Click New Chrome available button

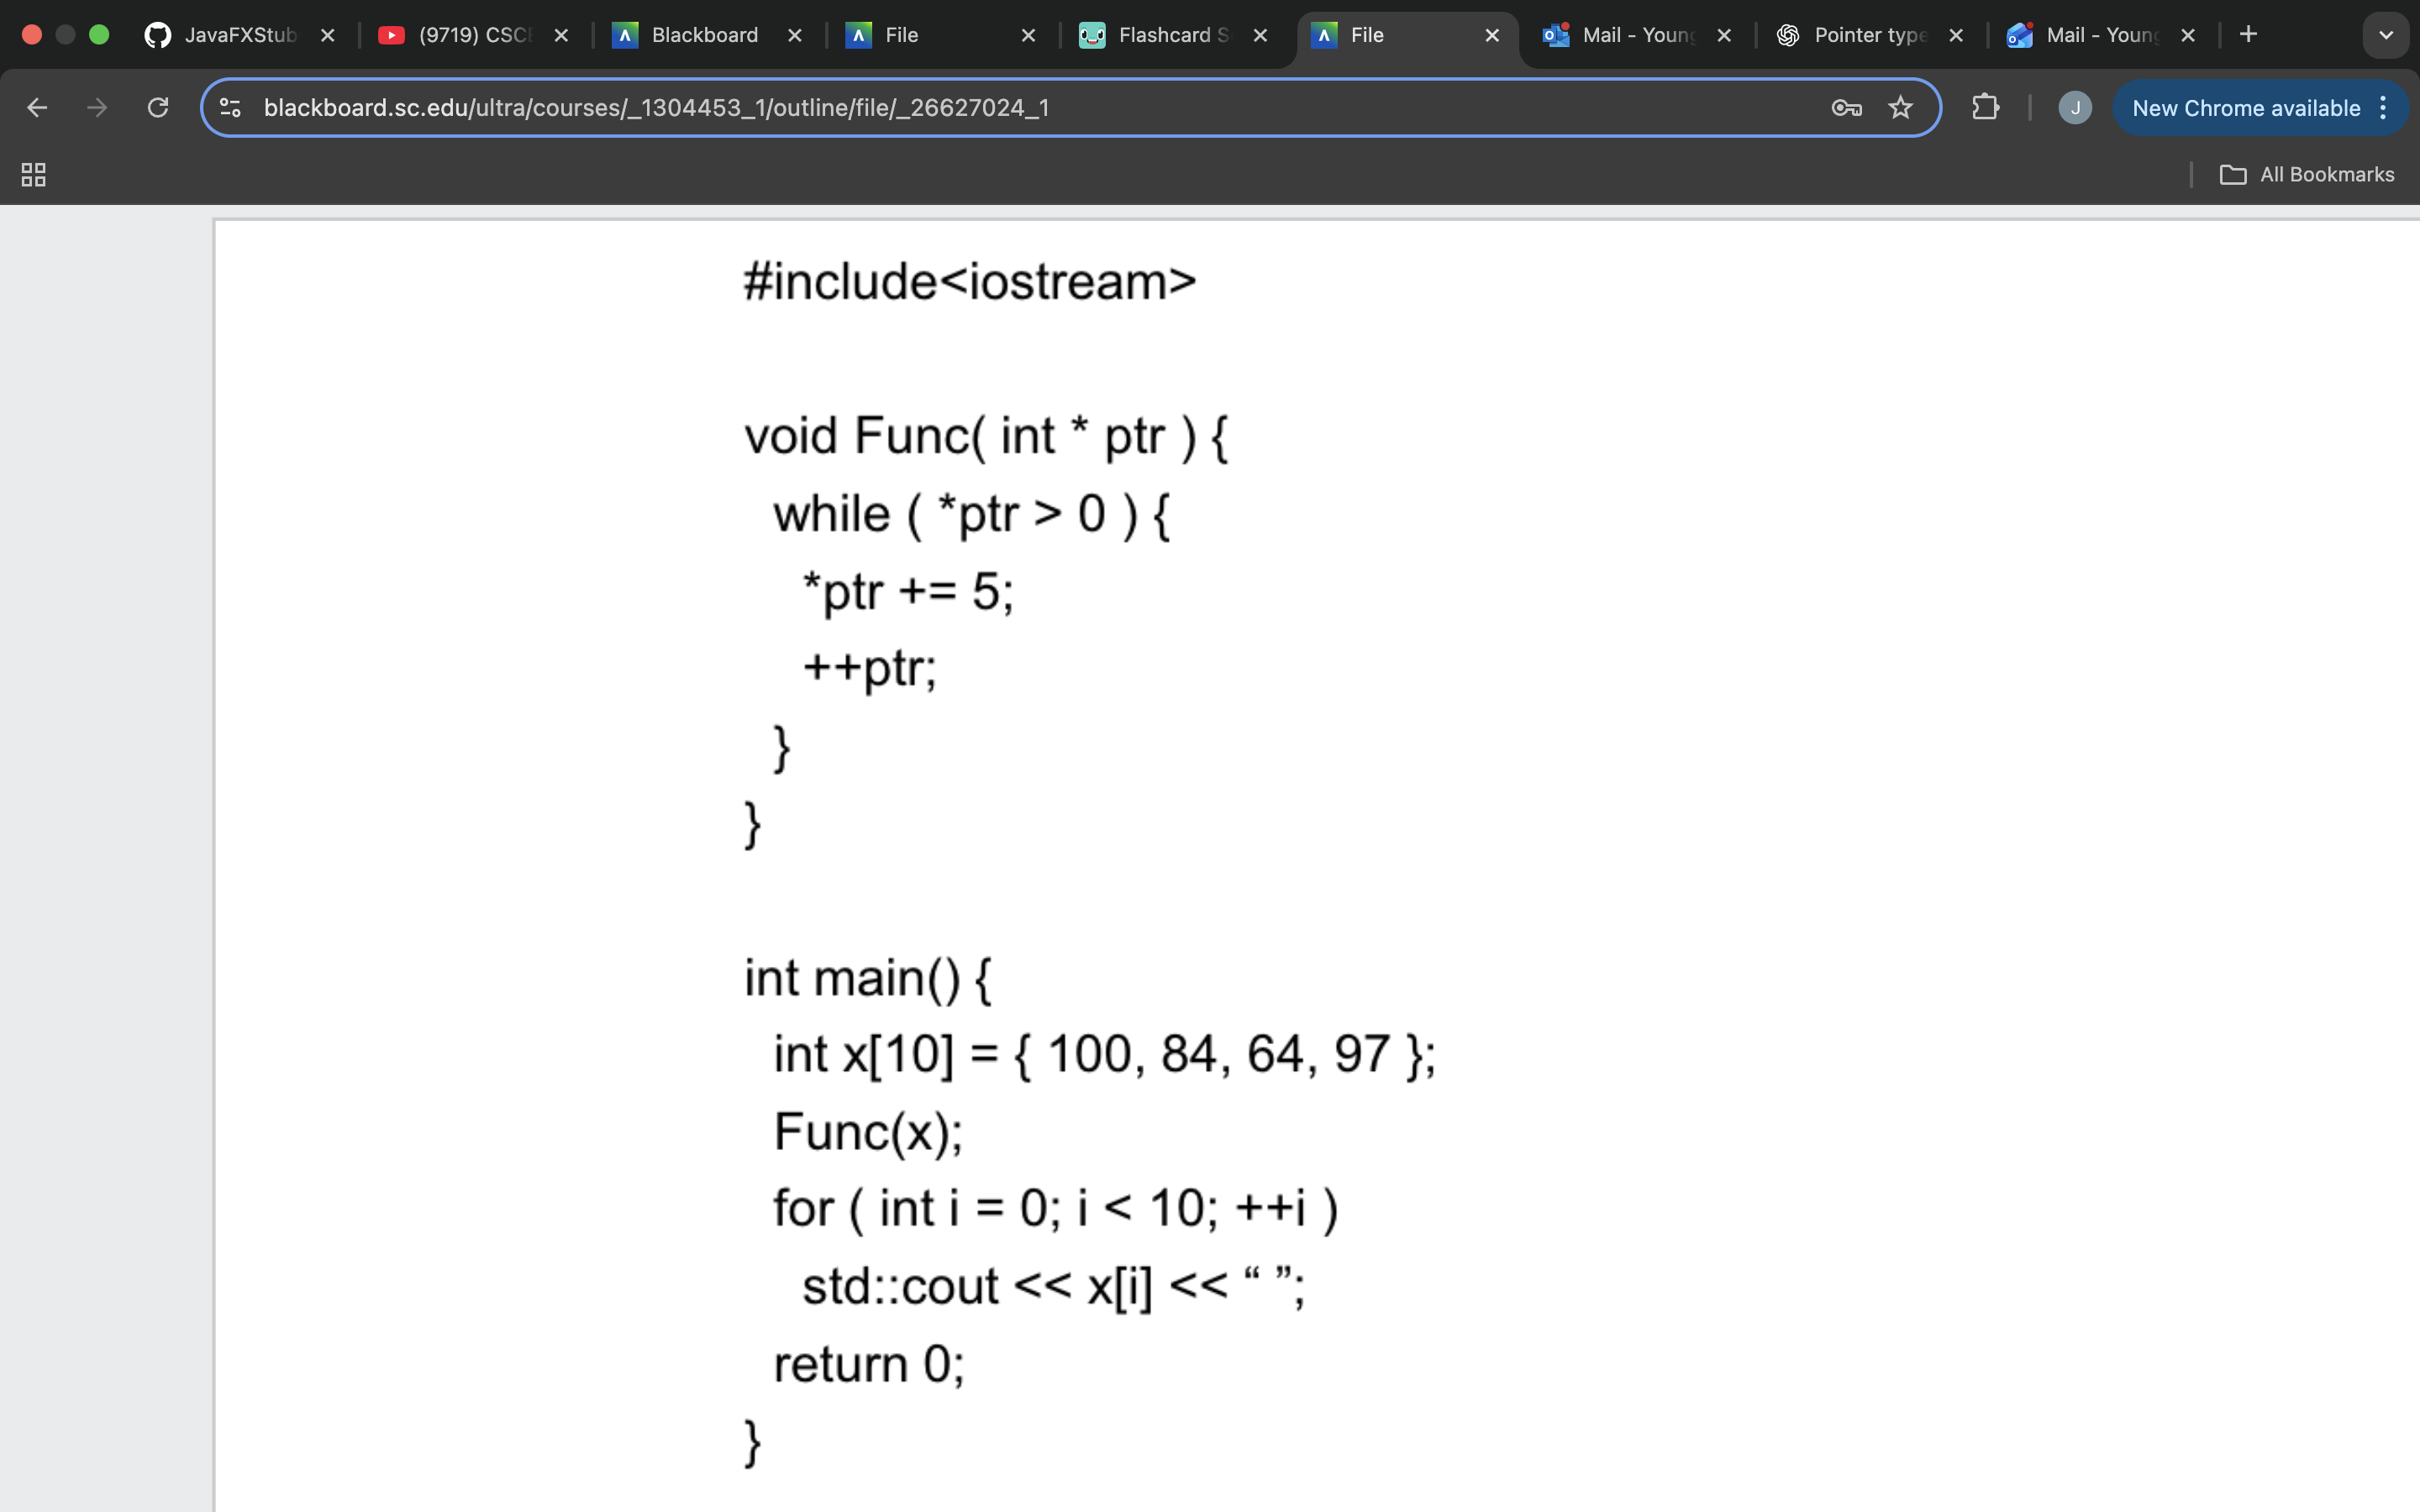tap(2245, 108)
